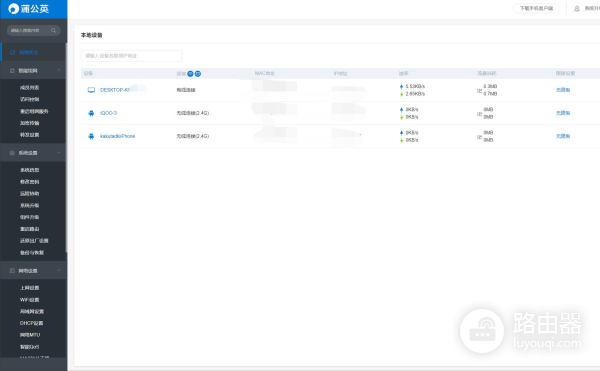Click the upload arrow showing 5.53KB/s

(x=401, y=86)
